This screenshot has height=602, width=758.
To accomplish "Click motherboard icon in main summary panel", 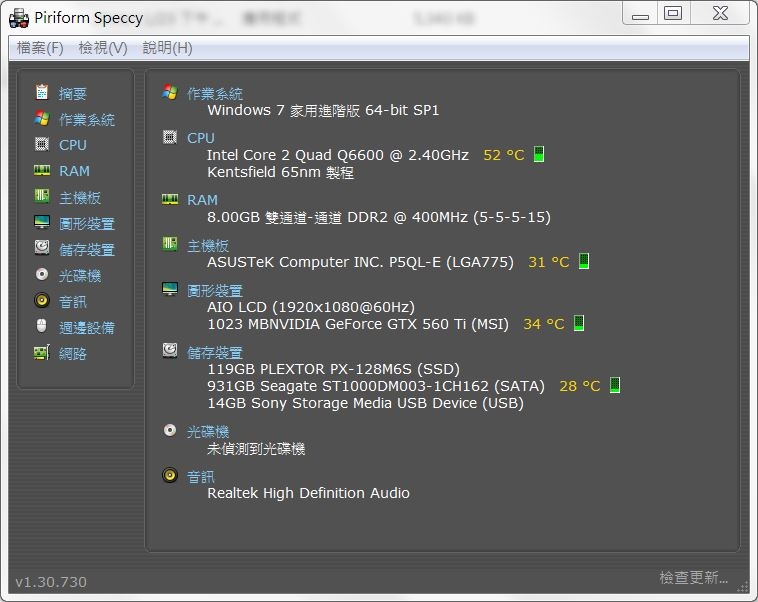I will pyautogui.click(x=170, y=244).
